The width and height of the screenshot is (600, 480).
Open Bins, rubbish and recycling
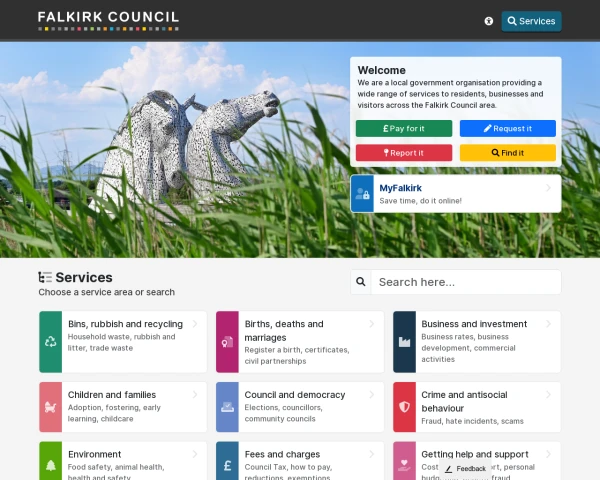click(125, 324)
